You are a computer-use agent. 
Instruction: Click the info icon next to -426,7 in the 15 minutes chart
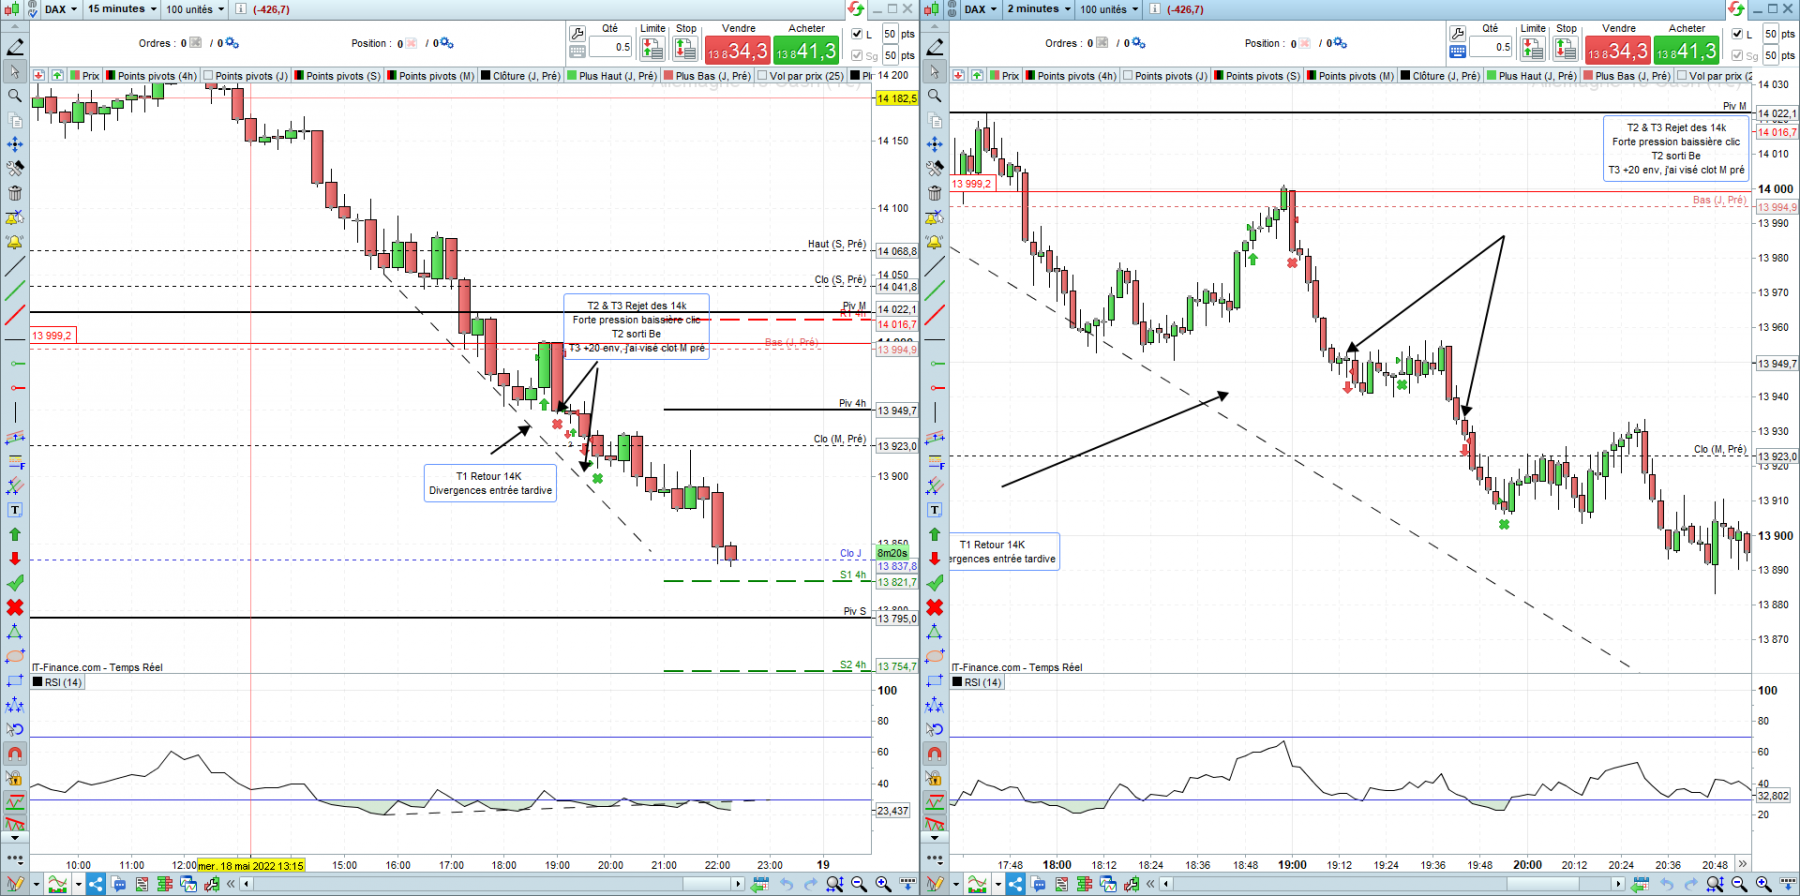241,9
